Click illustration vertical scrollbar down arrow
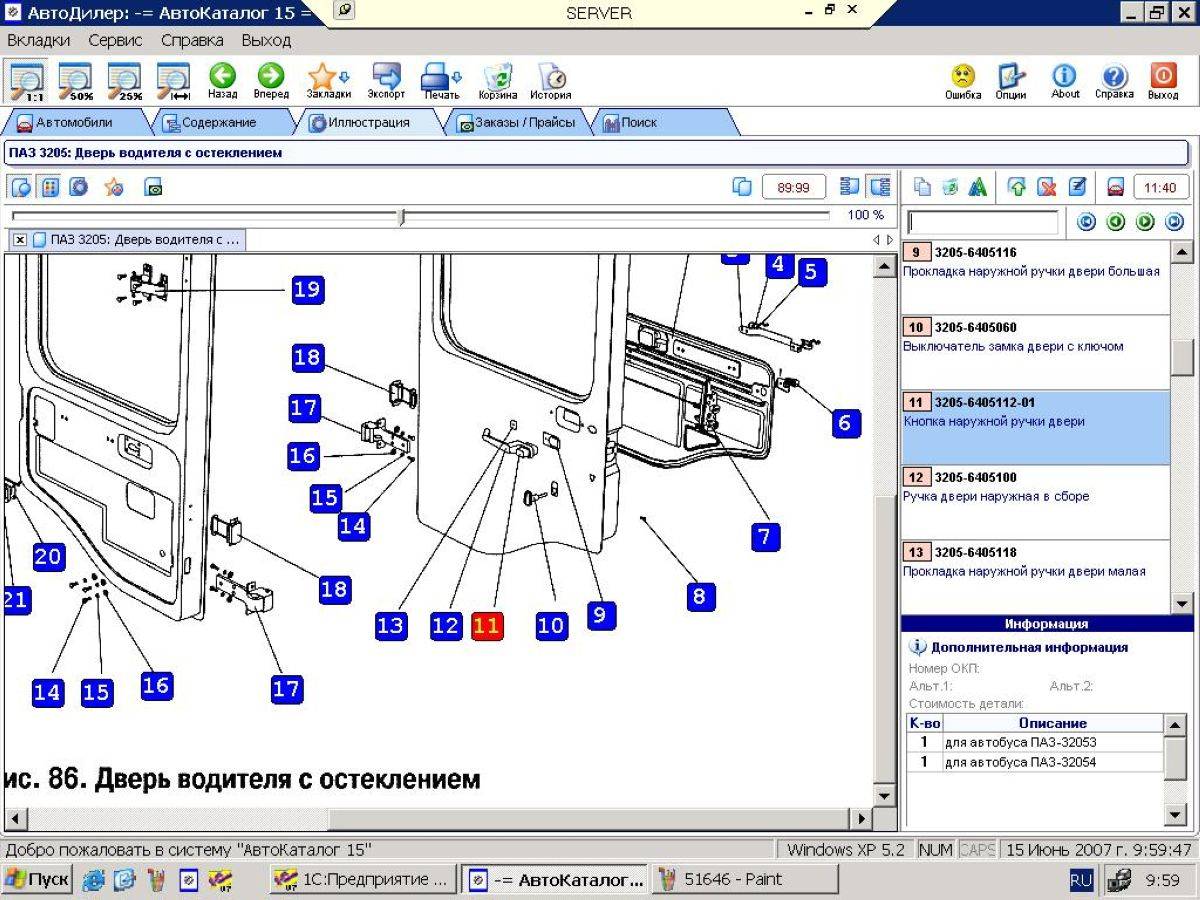1200x900 pixels. (883, 796)
